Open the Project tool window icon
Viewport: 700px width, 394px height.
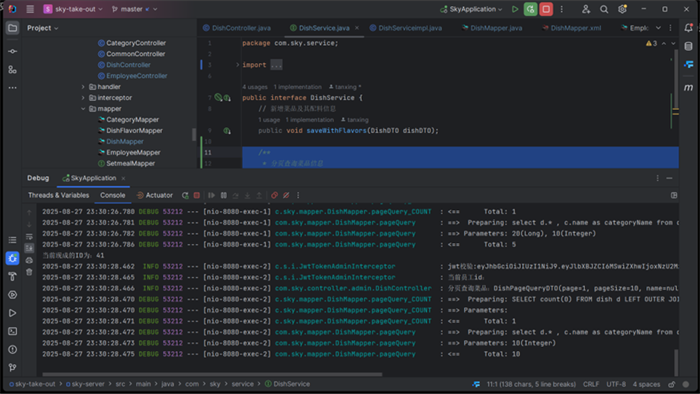click(x=12, y=28)
